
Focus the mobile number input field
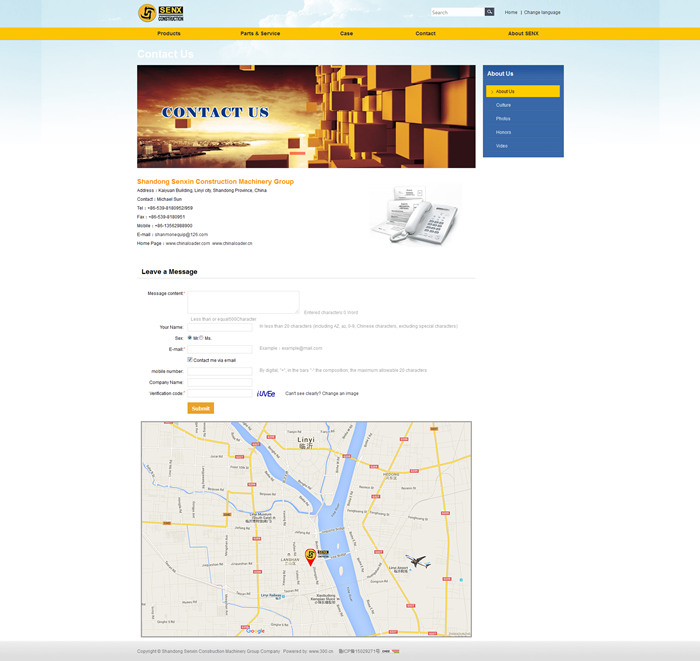(220, 371)
